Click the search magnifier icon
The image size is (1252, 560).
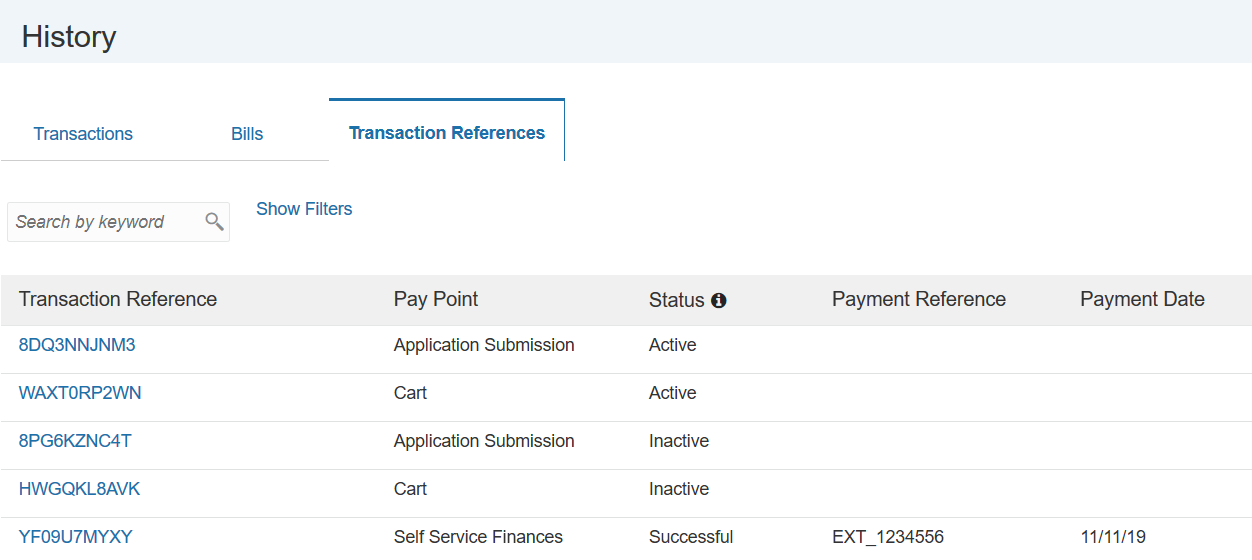pos(214,222)
